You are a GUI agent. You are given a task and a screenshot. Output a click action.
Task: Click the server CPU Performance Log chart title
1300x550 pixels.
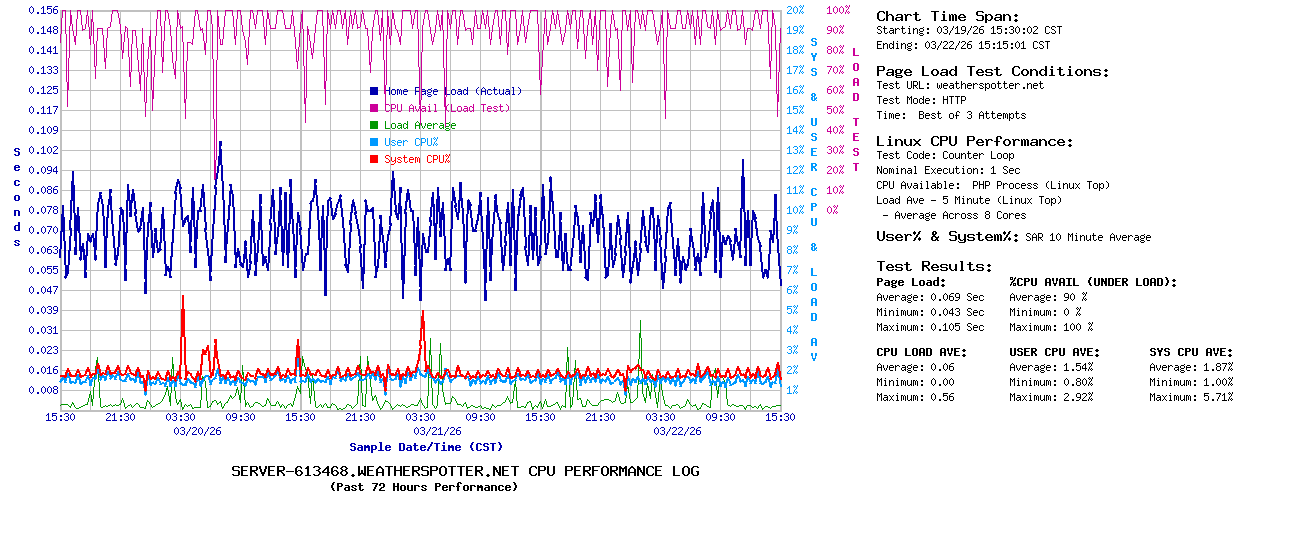(x=465, y=471)
